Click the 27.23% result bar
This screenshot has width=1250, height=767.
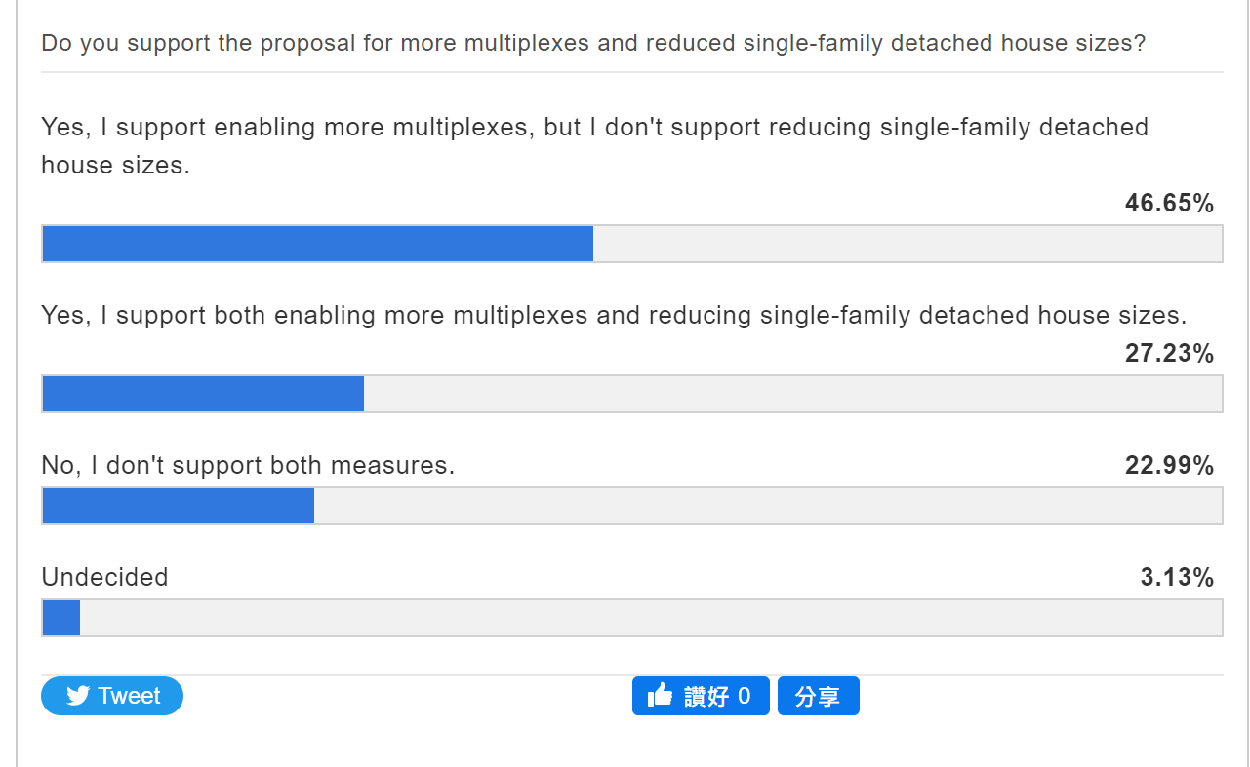[632, 393]
